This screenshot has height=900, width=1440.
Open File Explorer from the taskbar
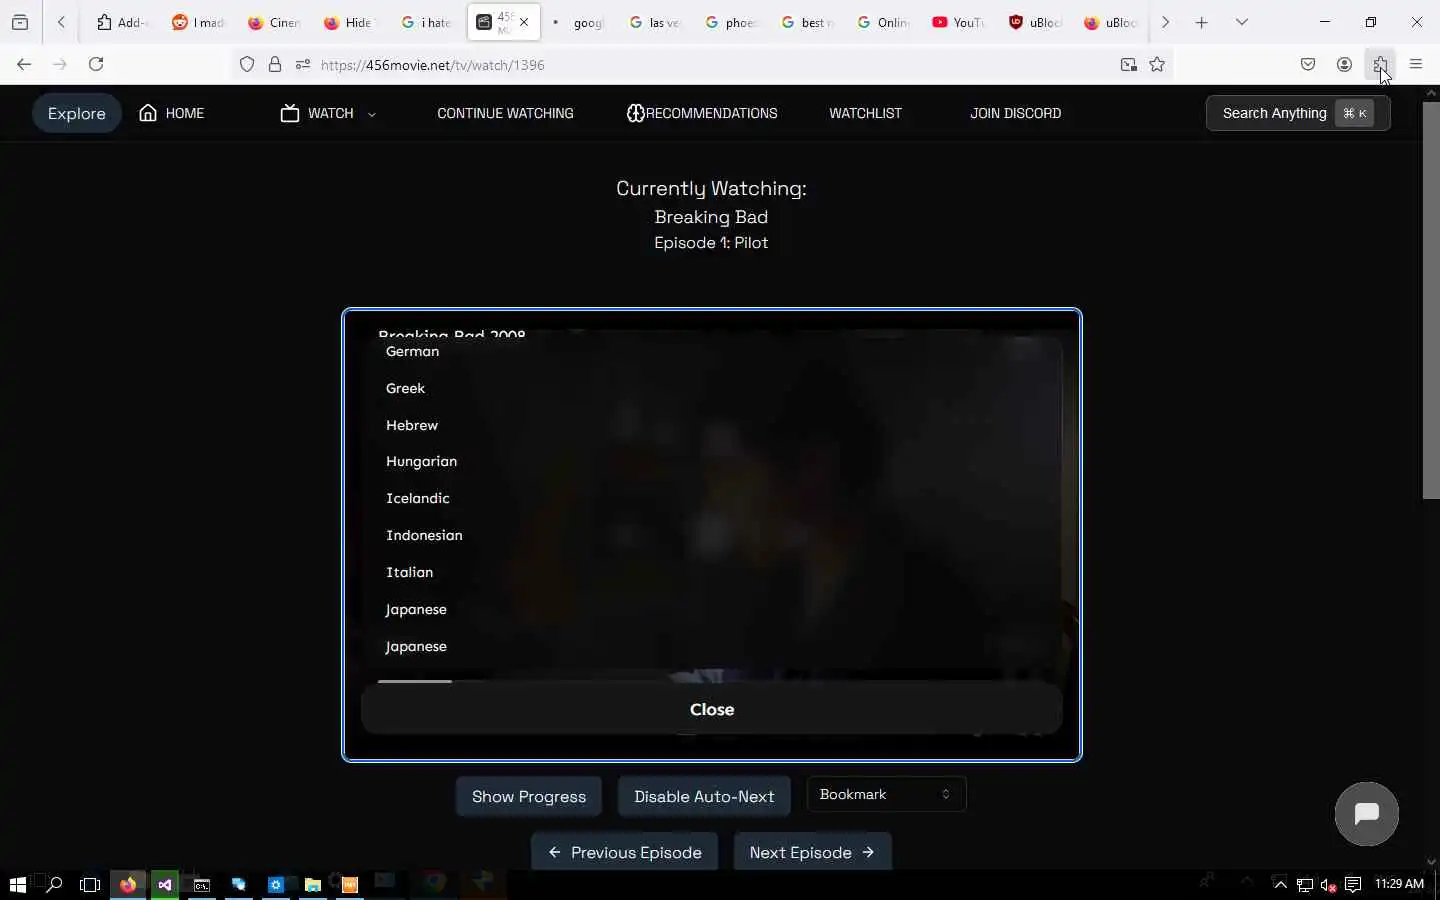point(313,884)
